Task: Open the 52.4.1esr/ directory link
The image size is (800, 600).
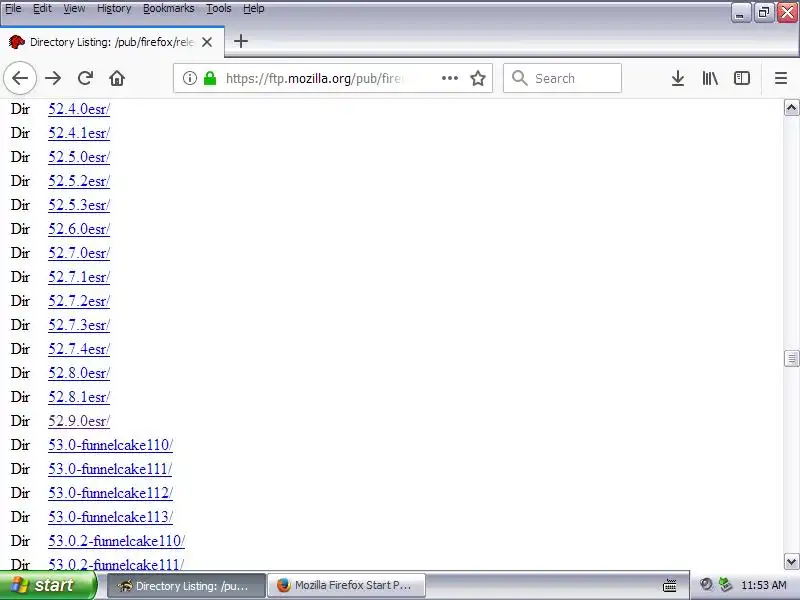Action: click(x=79, y=133)
